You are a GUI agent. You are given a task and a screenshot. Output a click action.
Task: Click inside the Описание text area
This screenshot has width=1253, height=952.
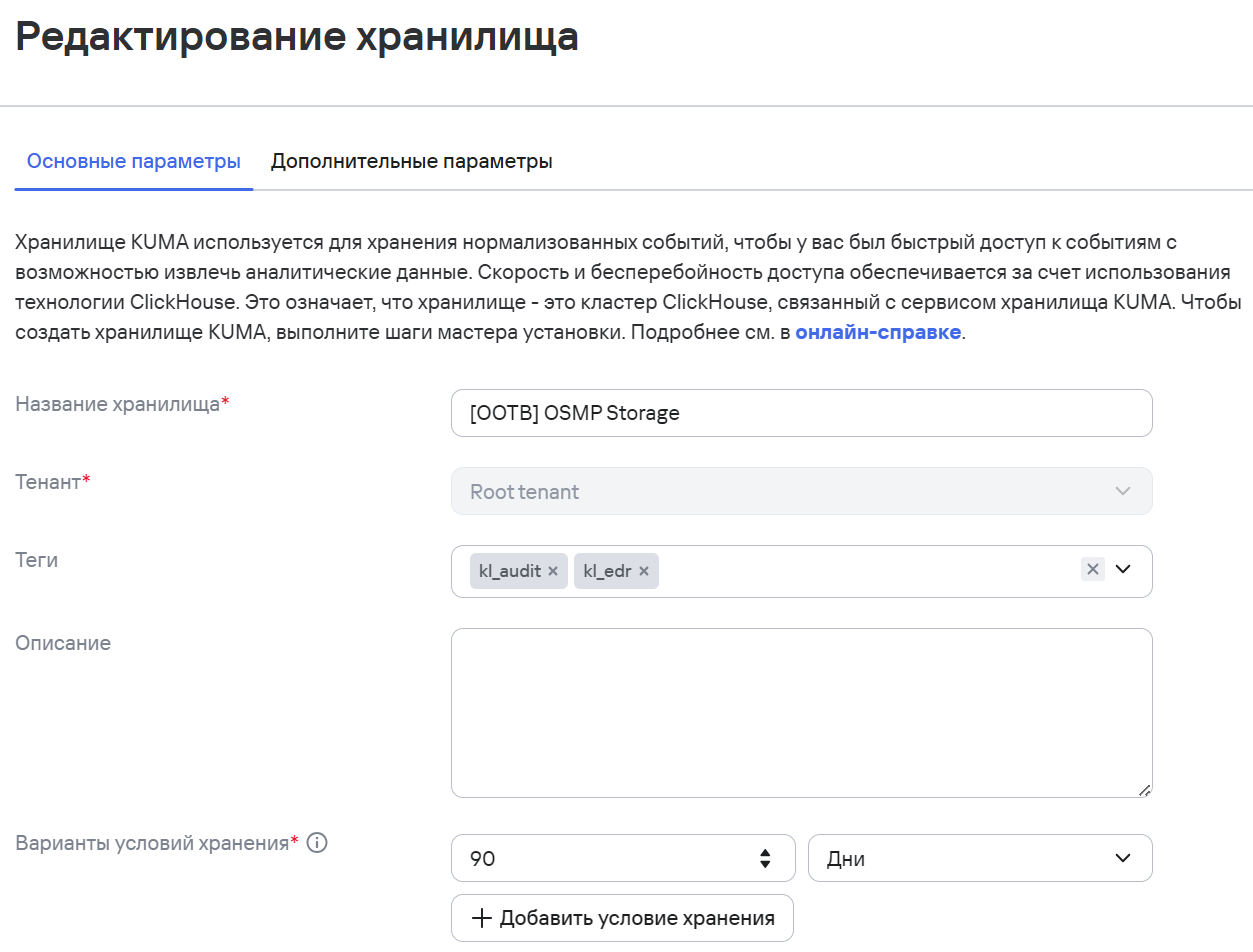click(x=800, y=710)
